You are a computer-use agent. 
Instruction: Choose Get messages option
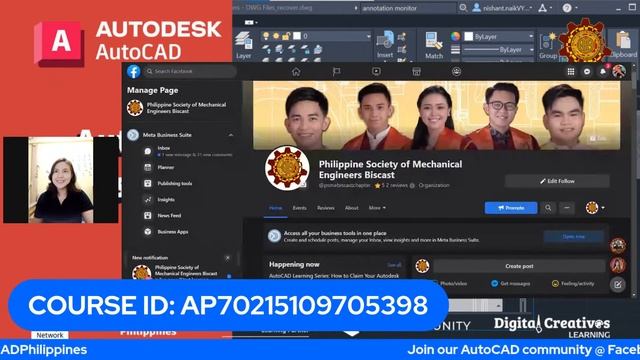click(511, 283)
